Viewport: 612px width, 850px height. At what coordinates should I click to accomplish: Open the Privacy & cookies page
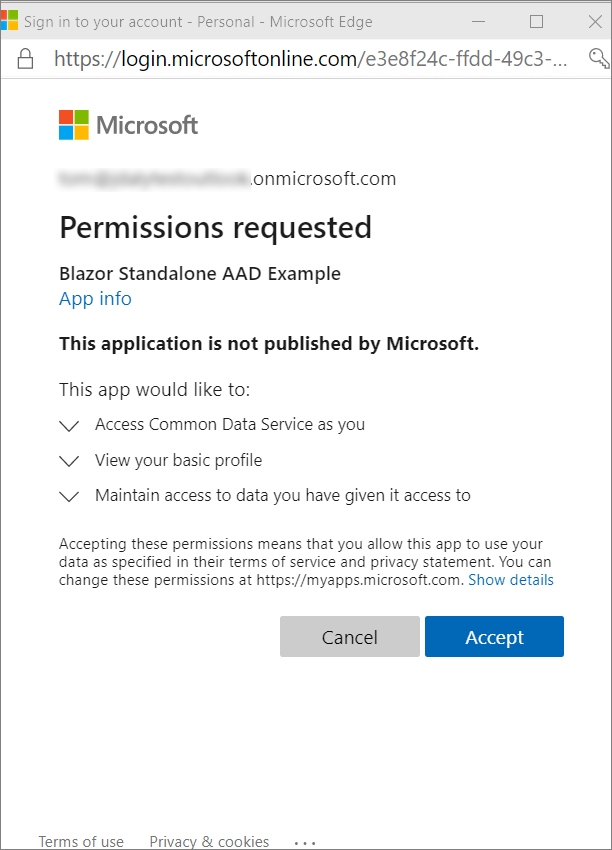(209, 841)
